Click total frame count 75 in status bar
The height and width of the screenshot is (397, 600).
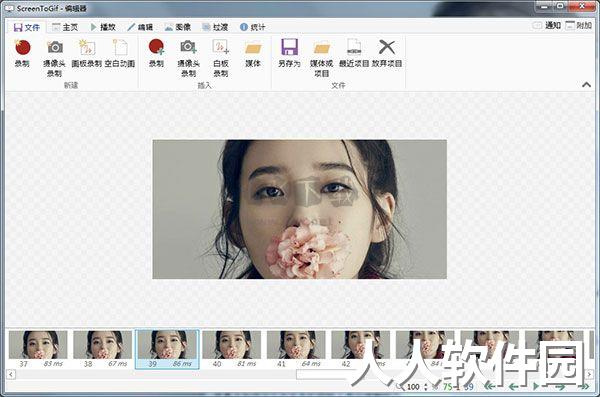point(447,387)
